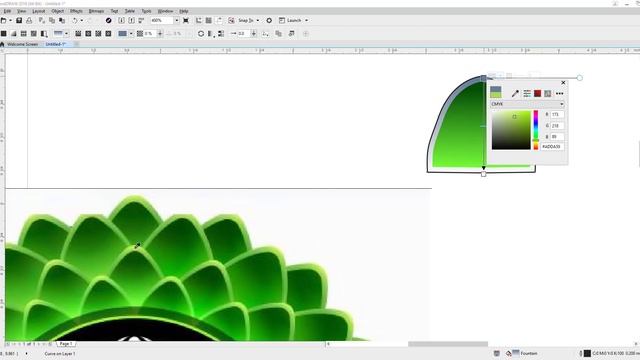Toggle Show rulers button
The height and width of the screenshot is (360, 640).
coord(199,20)
